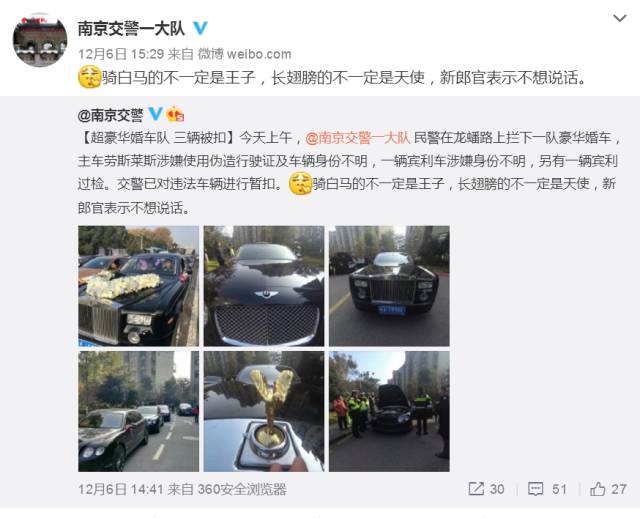Open the orange @南京交警一大队 mention
Screen dimensions: 640x518
358,138
